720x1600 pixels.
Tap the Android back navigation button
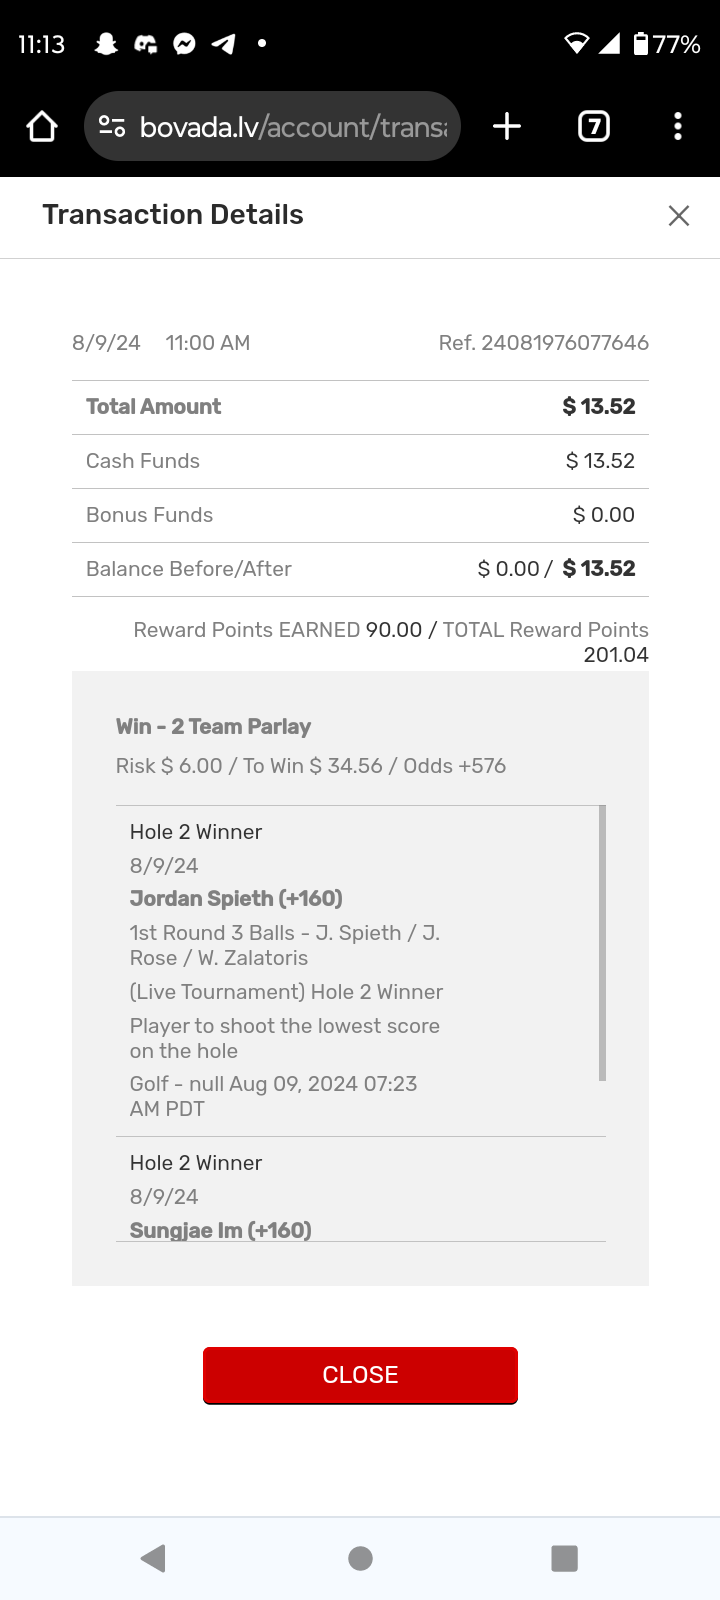[x=153, y=1558]
